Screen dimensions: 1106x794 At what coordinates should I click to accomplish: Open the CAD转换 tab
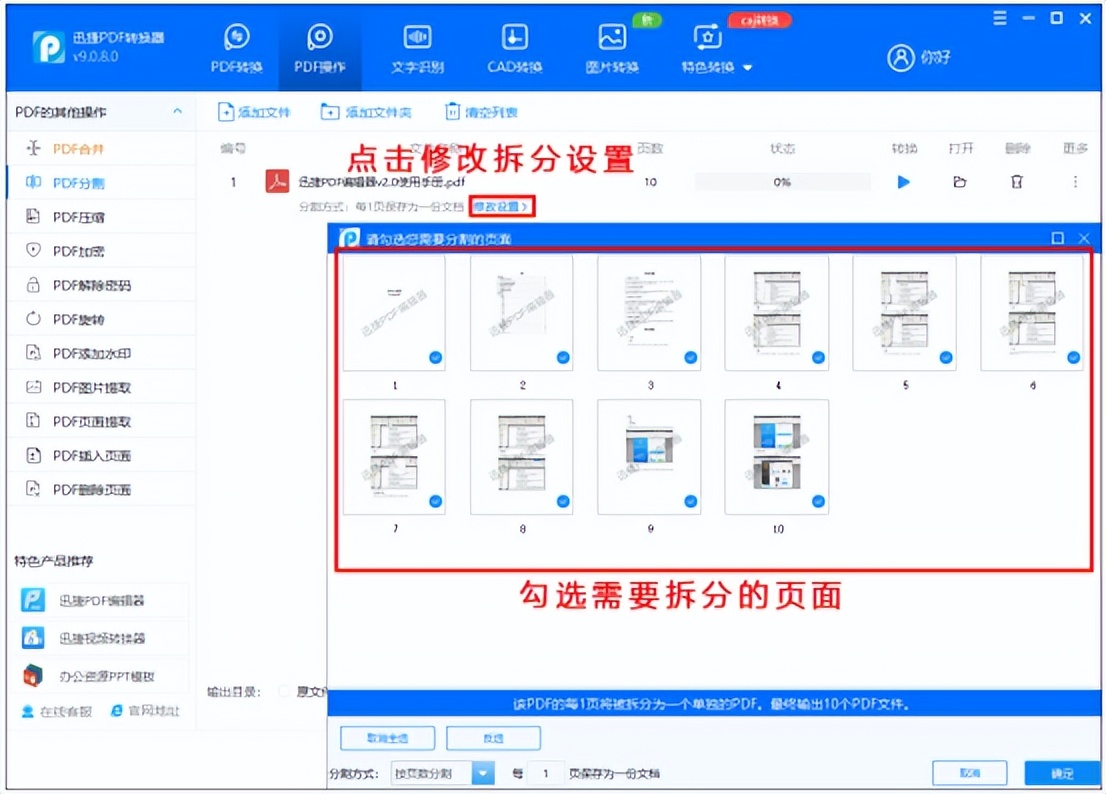(514, 49)
